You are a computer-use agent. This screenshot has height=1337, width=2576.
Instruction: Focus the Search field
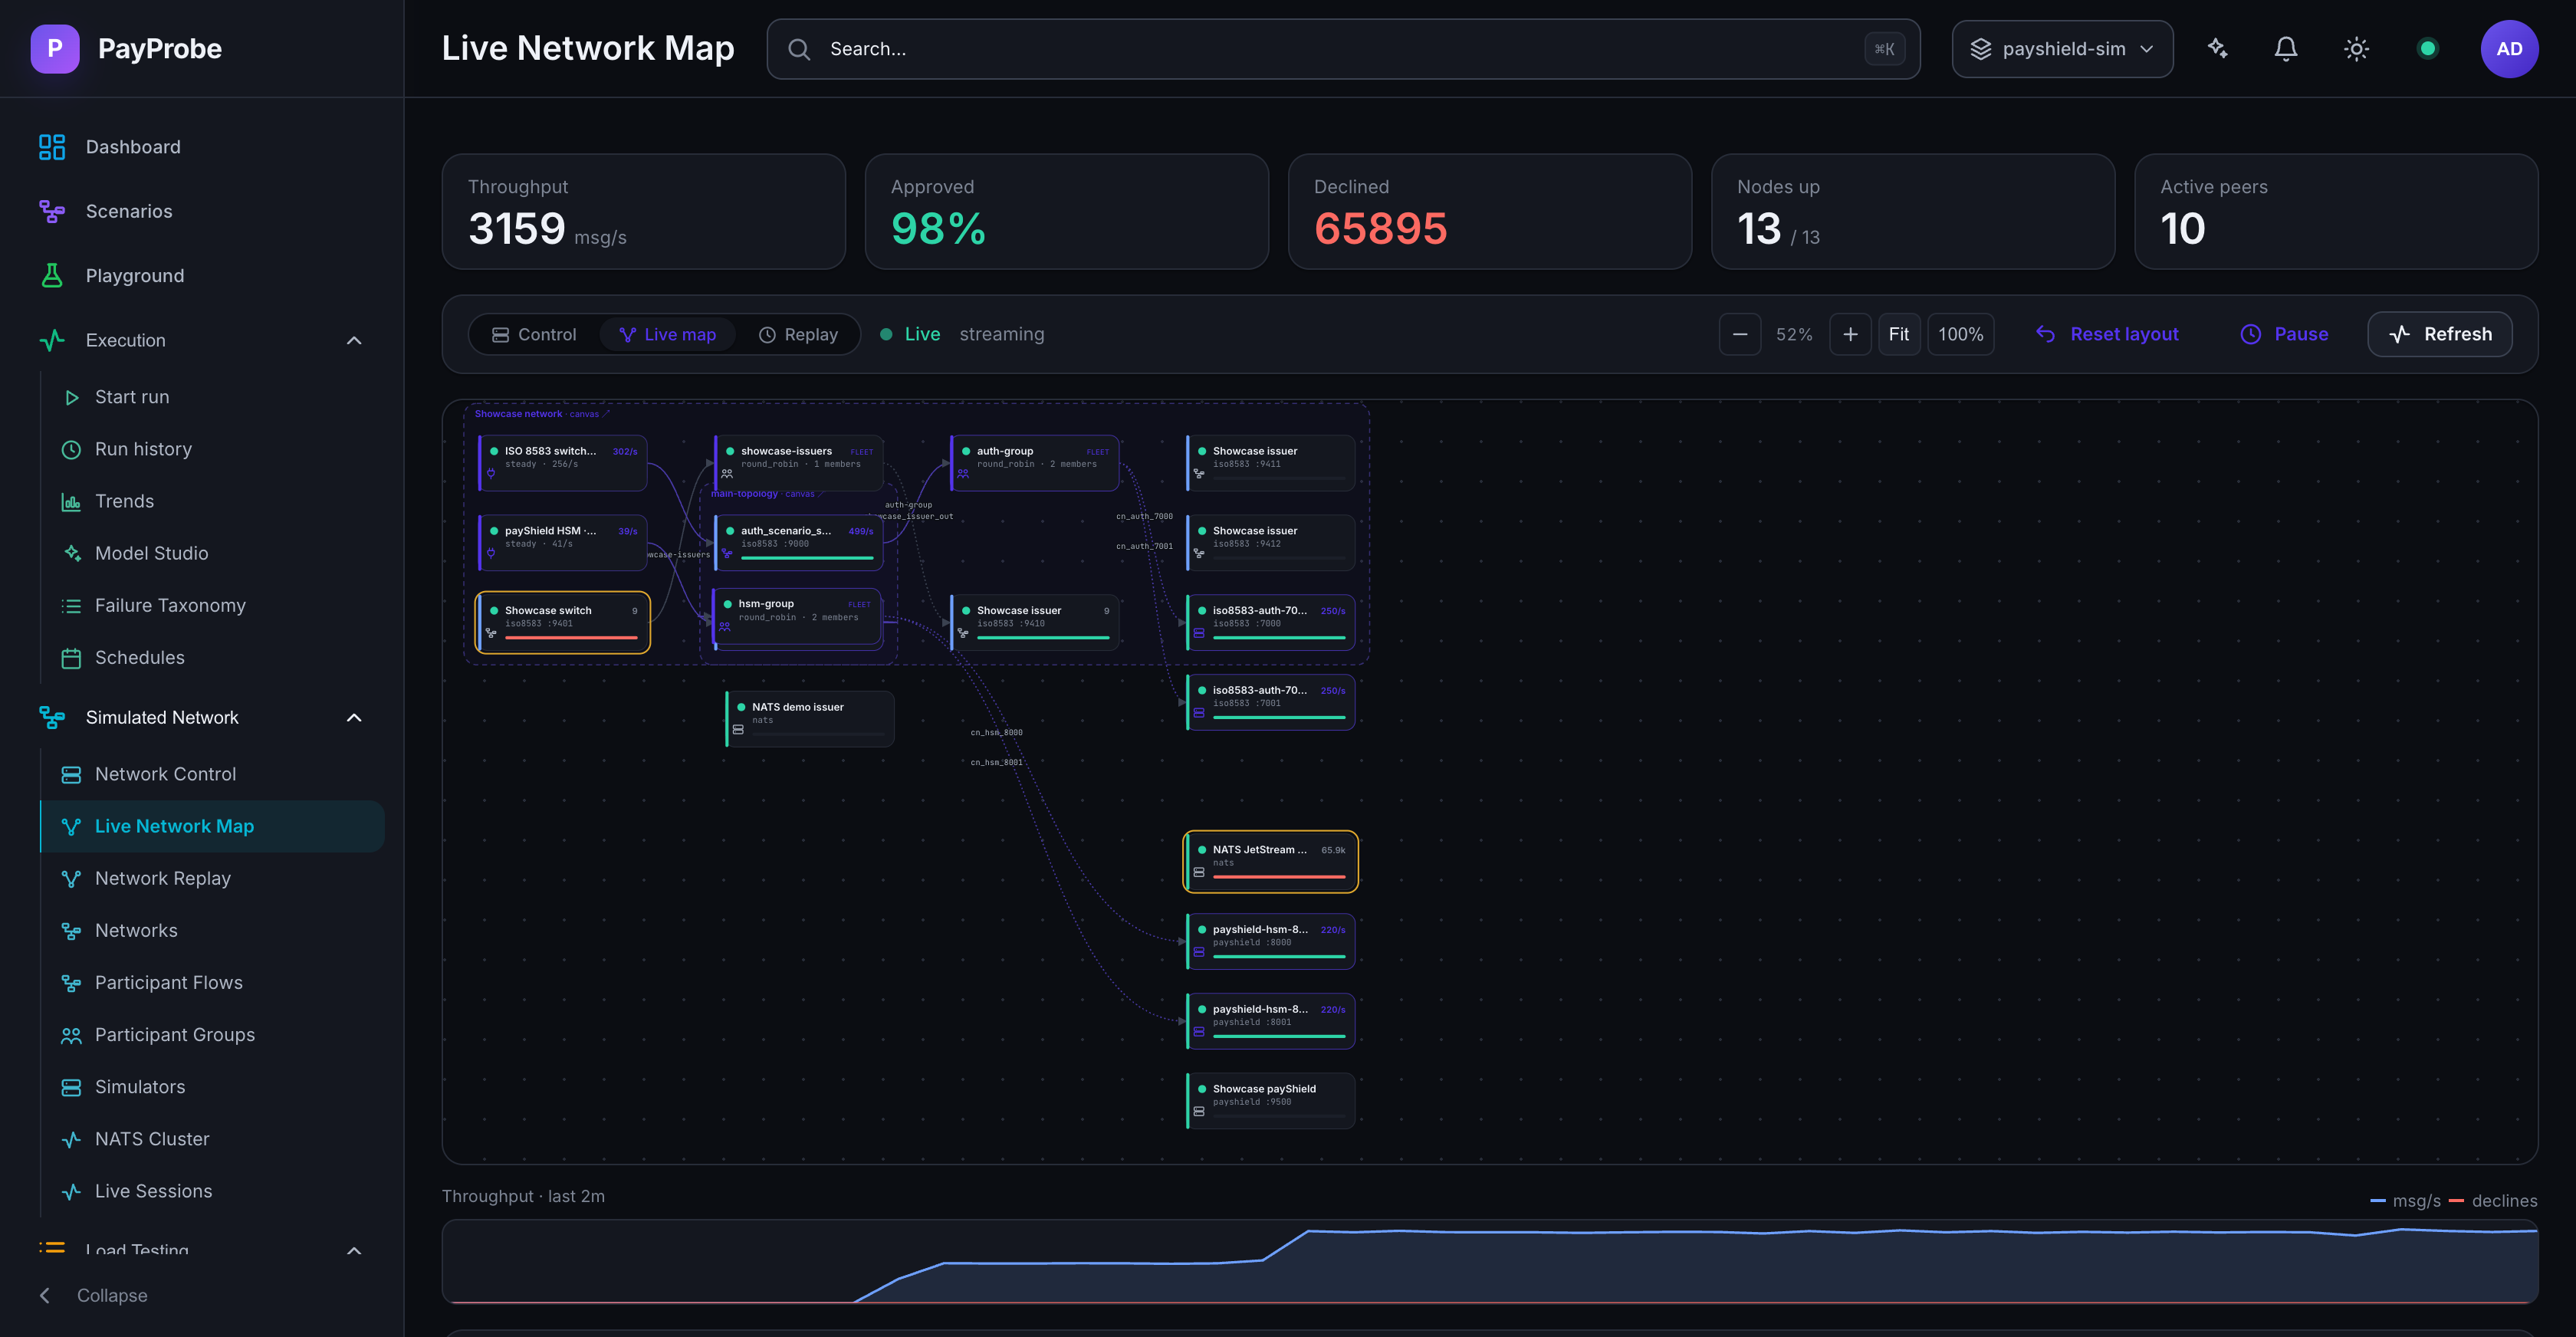(1343, 48)
